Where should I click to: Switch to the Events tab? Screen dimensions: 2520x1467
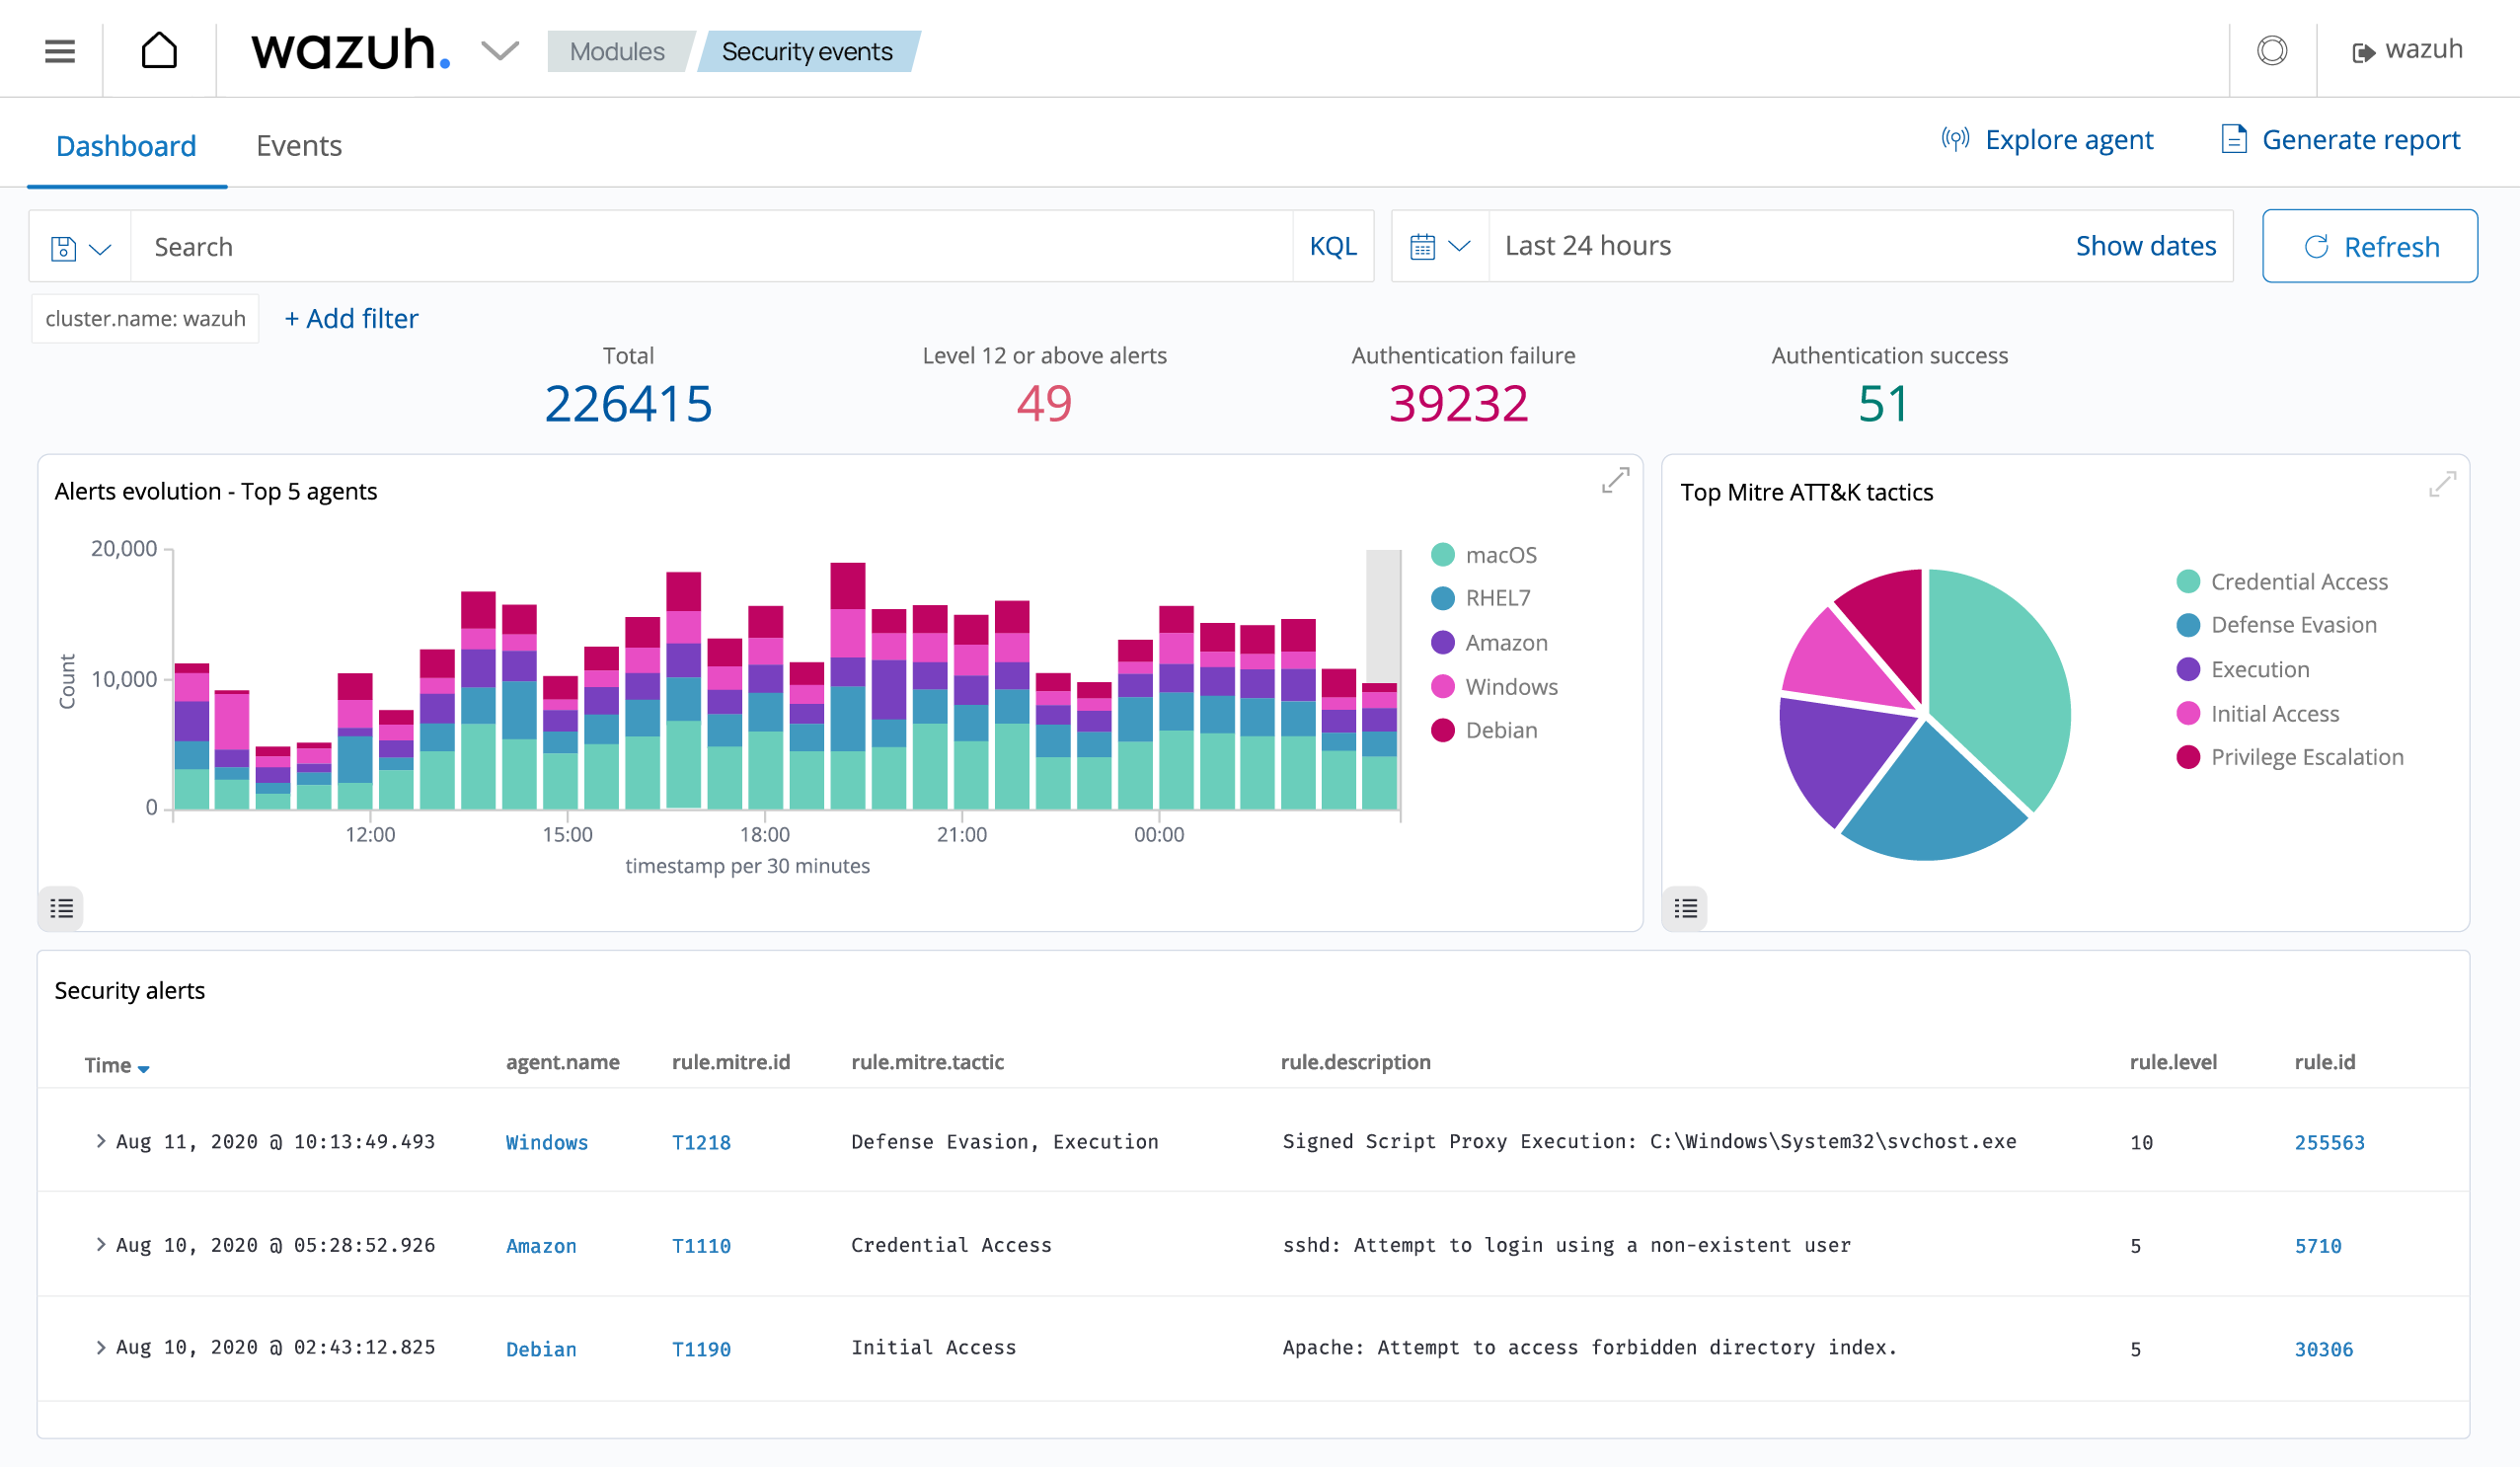[x=299, y=146]
